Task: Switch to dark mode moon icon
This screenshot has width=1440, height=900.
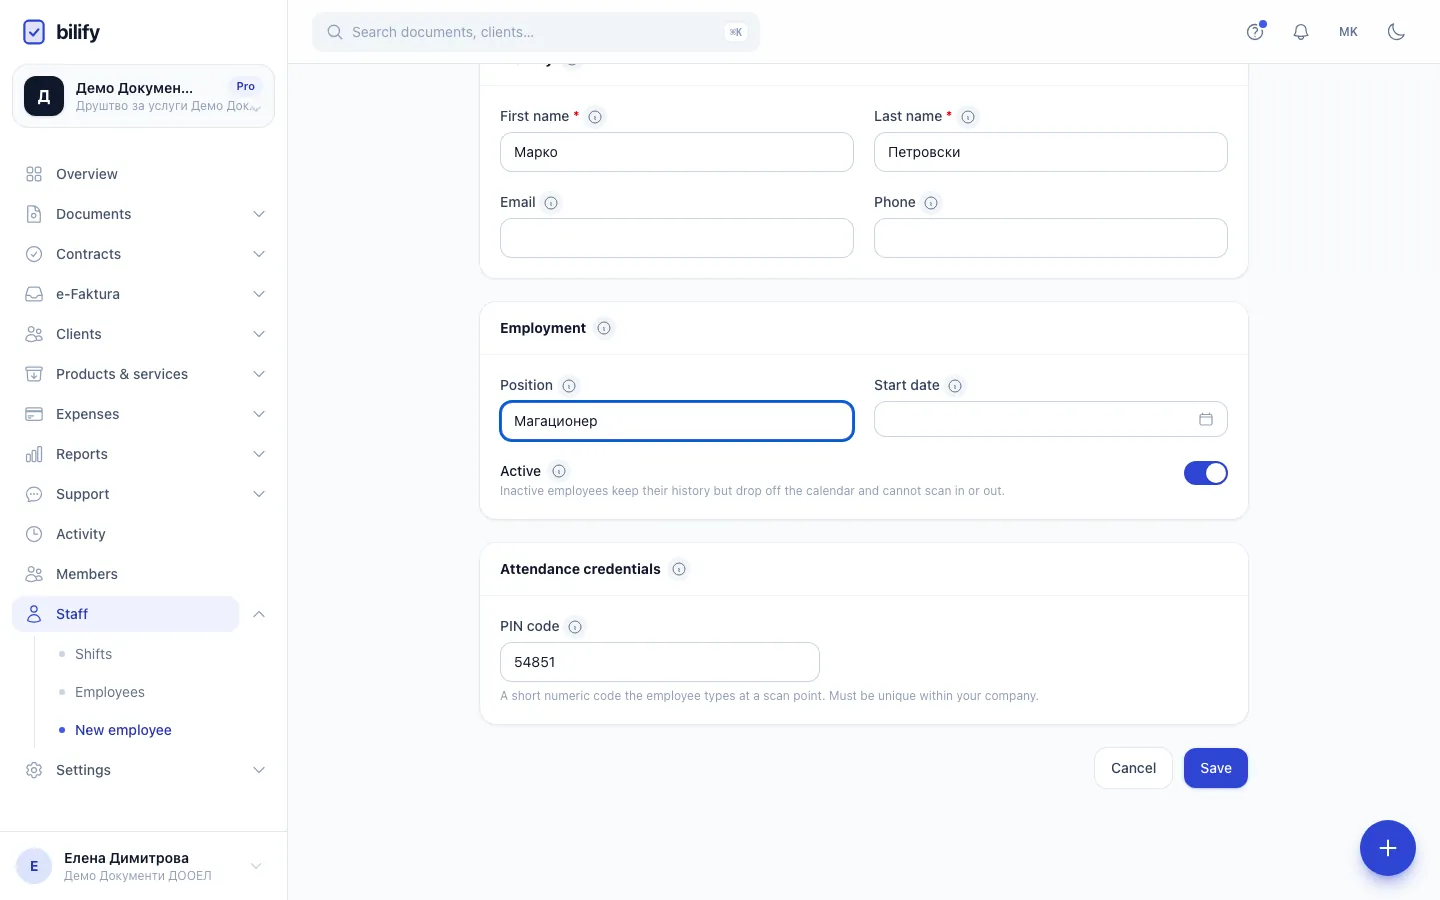Action: (1397, 32)
